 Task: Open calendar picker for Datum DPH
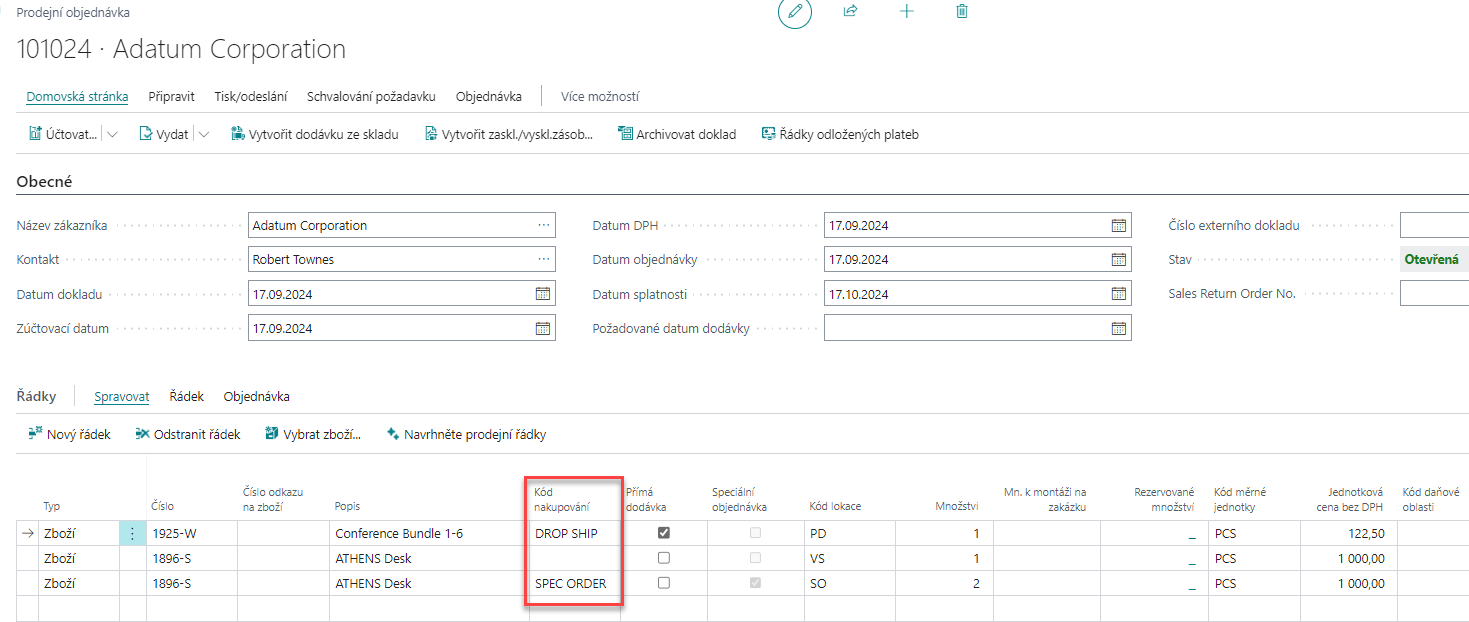point(1118,226)
